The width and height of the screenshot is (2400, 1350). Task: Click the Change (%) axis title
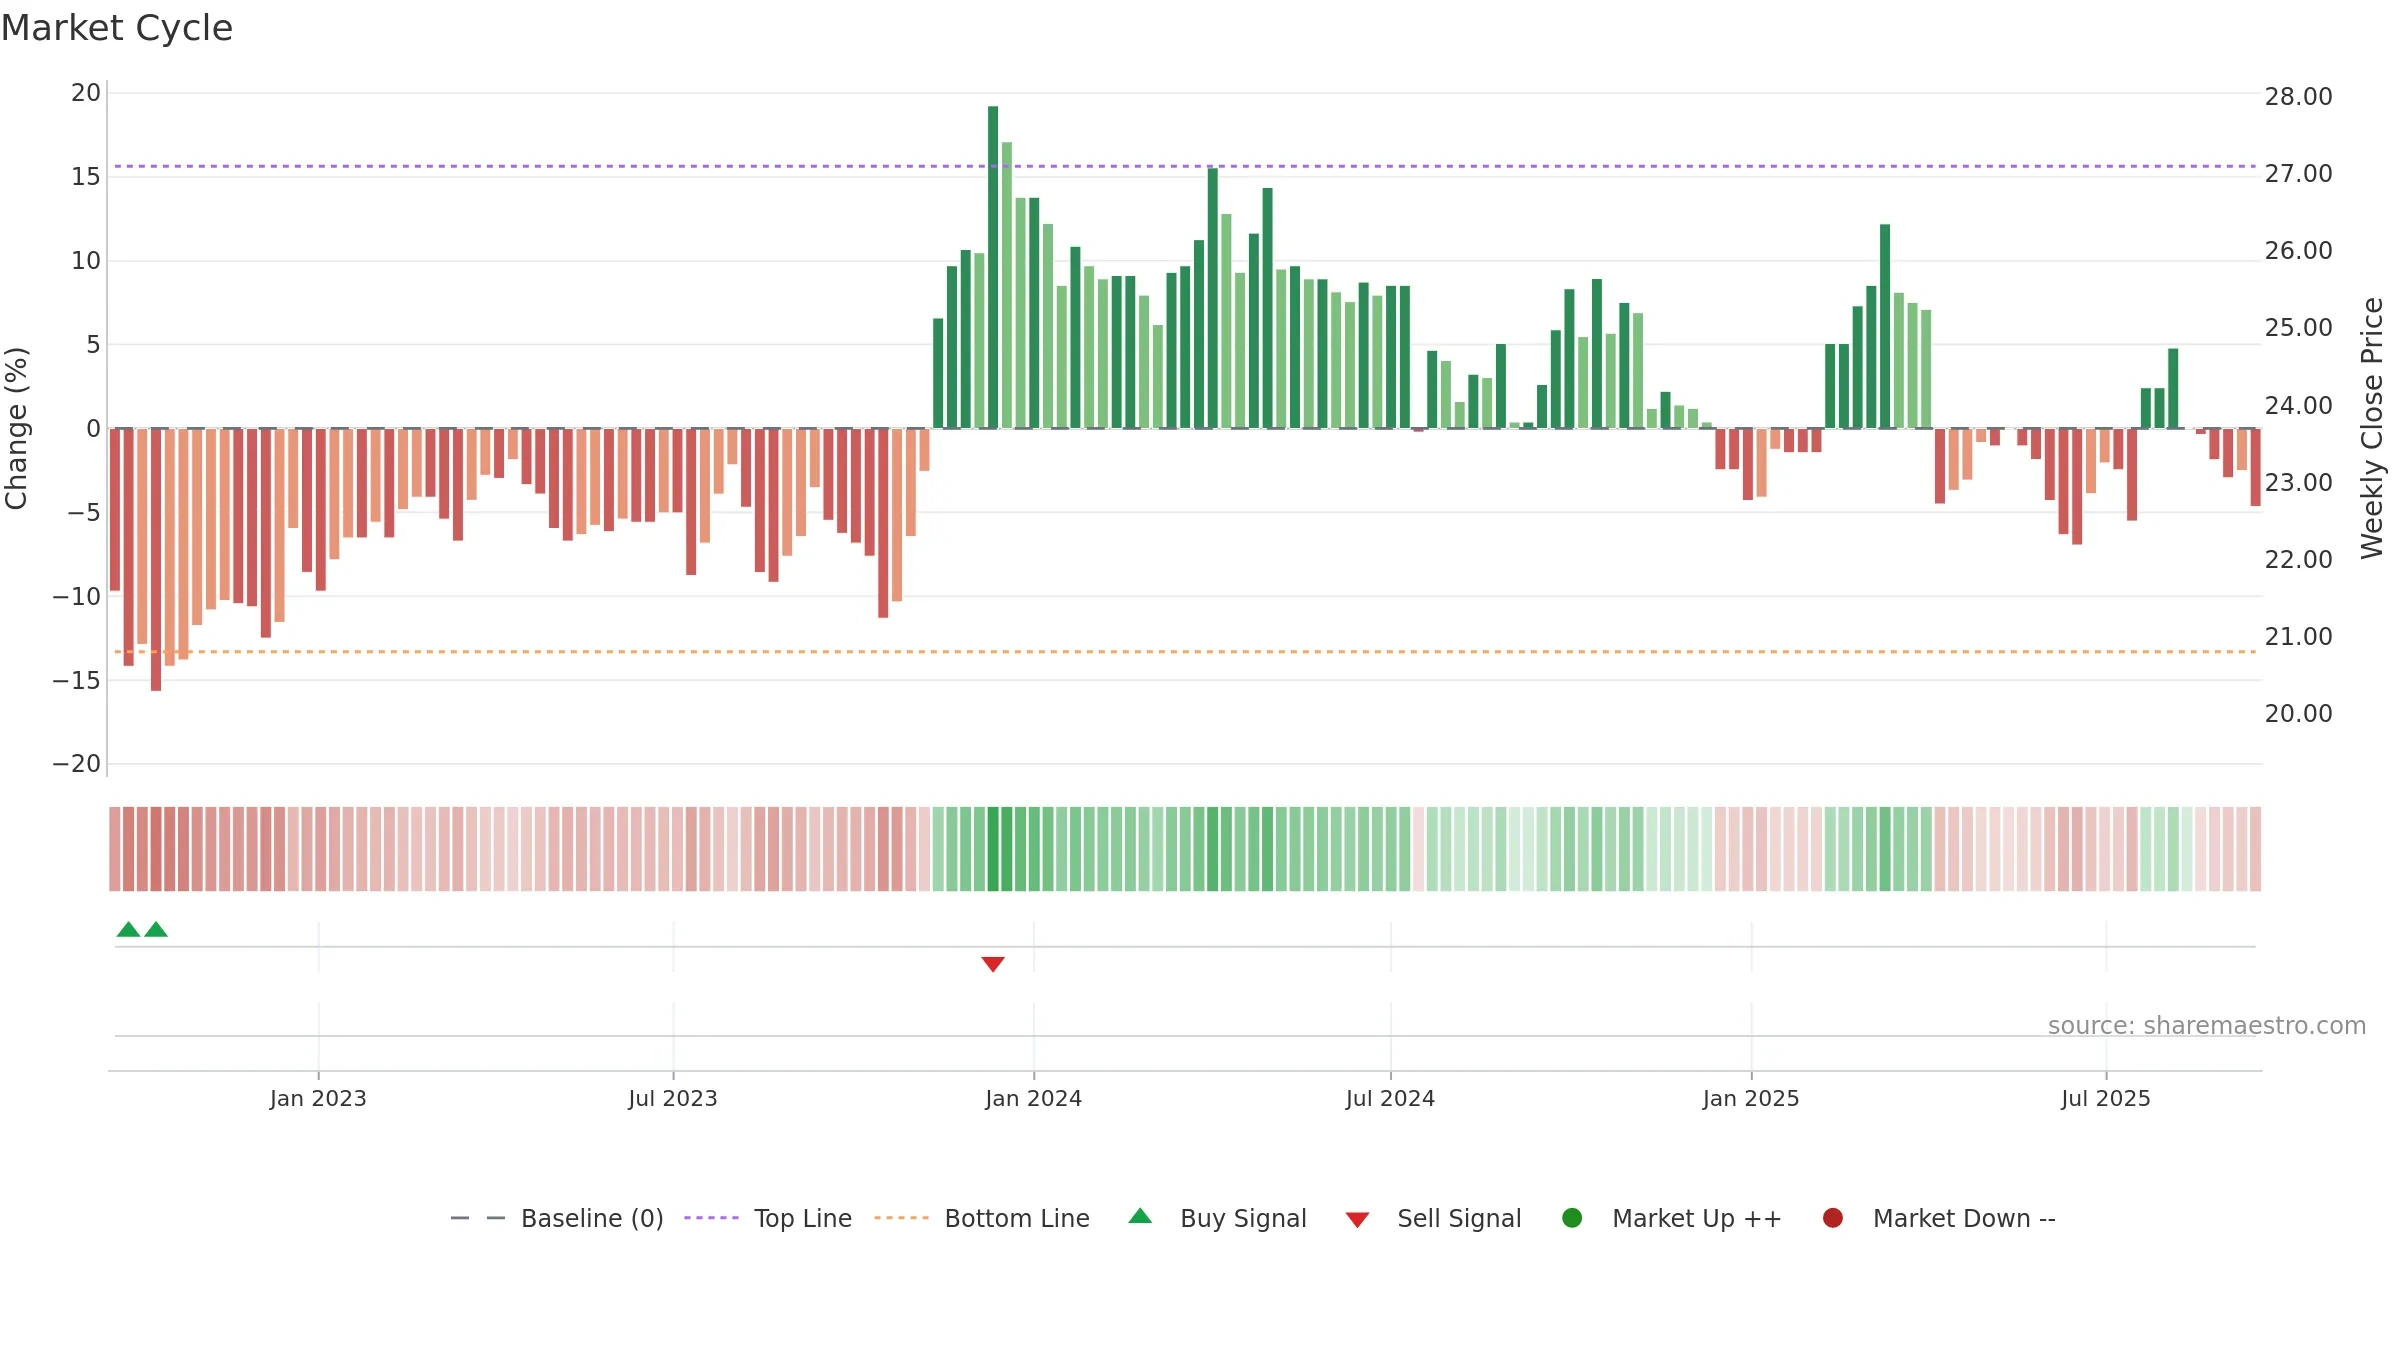tap(16, 428)
